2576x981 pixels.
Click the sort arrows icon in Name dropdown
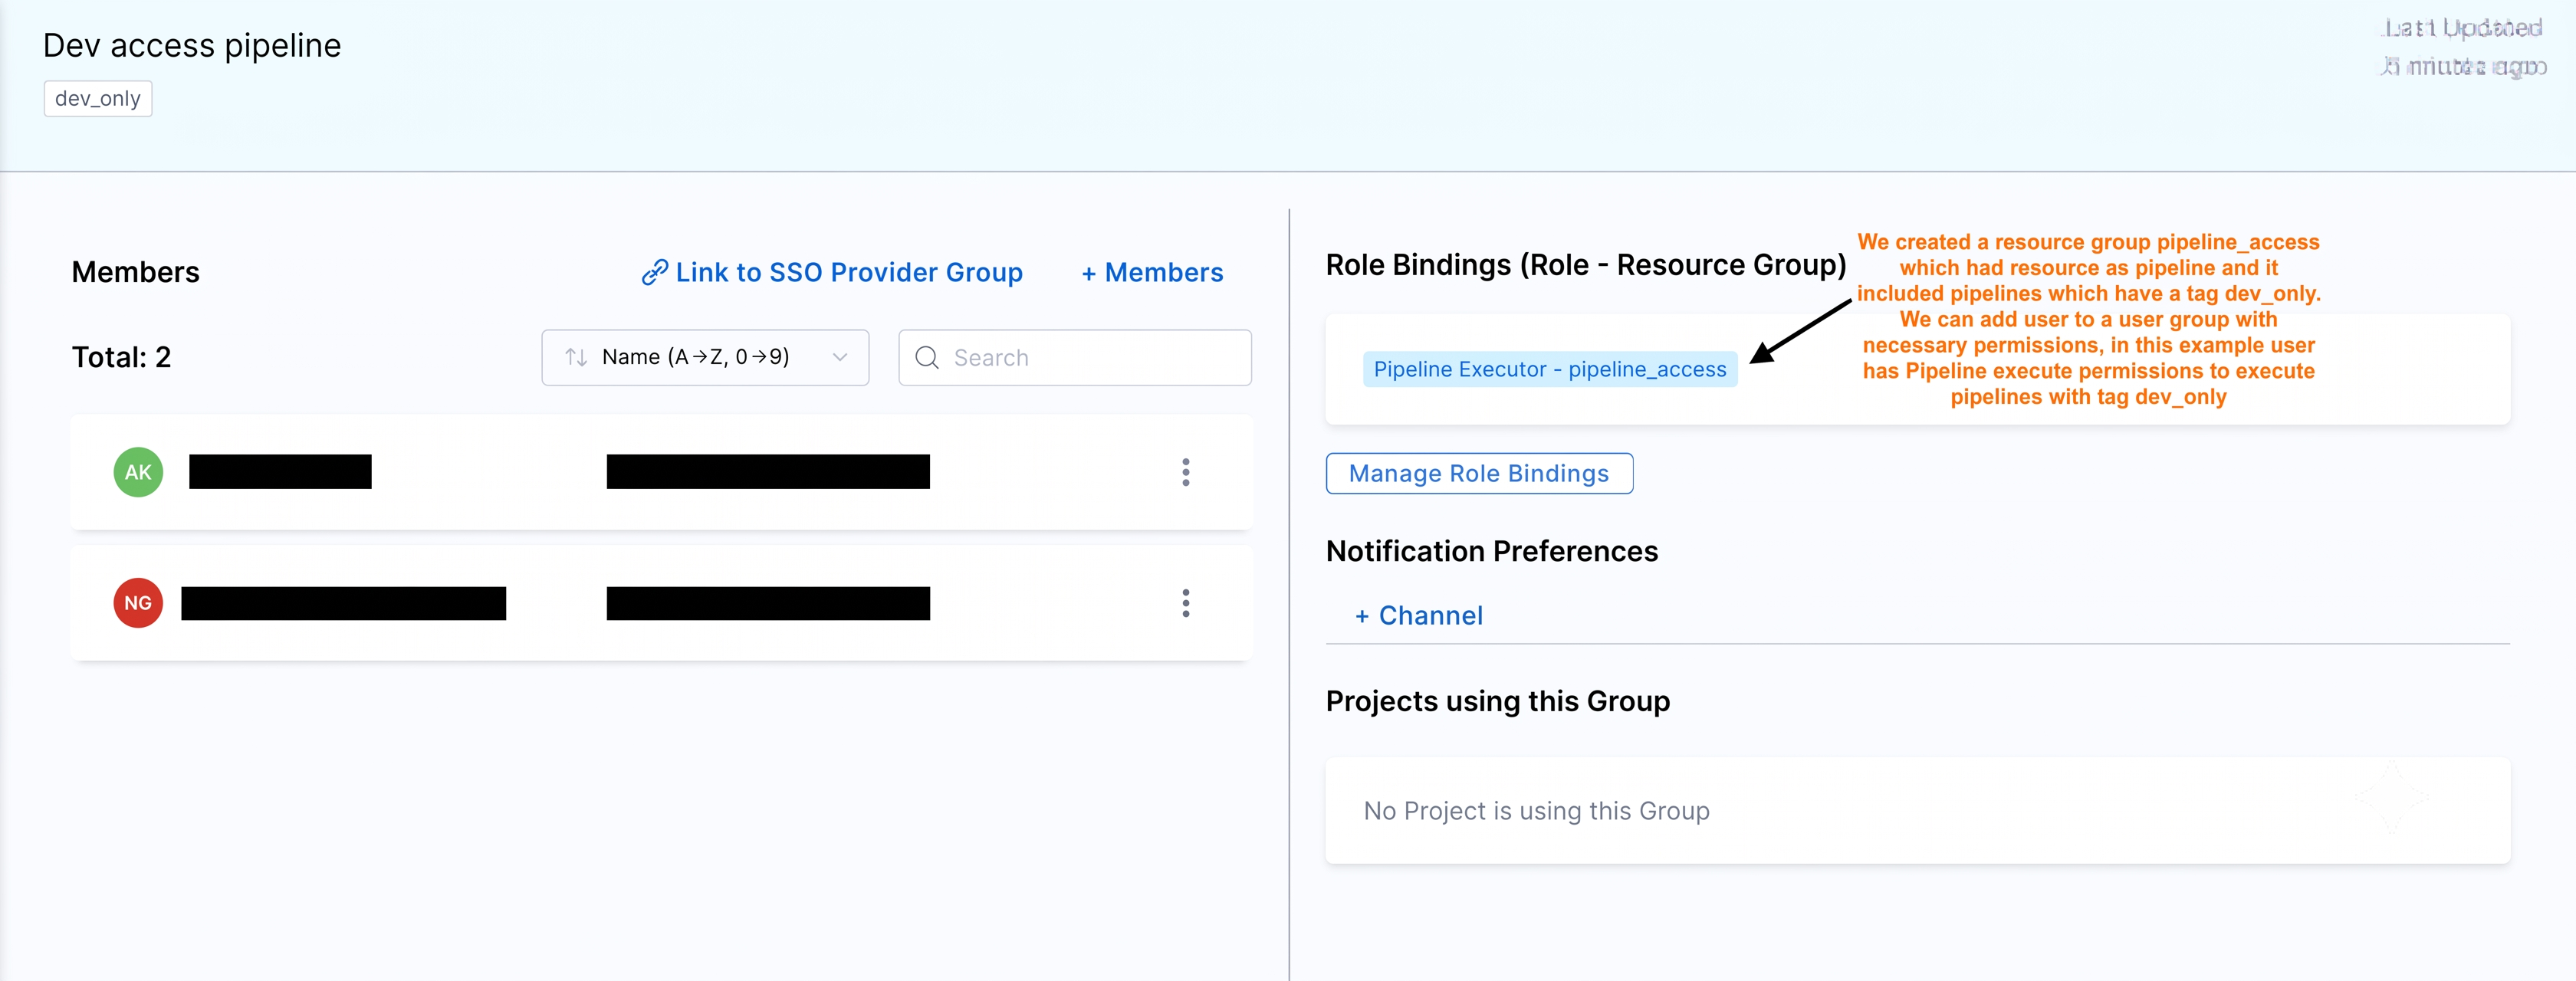(575, 357)
